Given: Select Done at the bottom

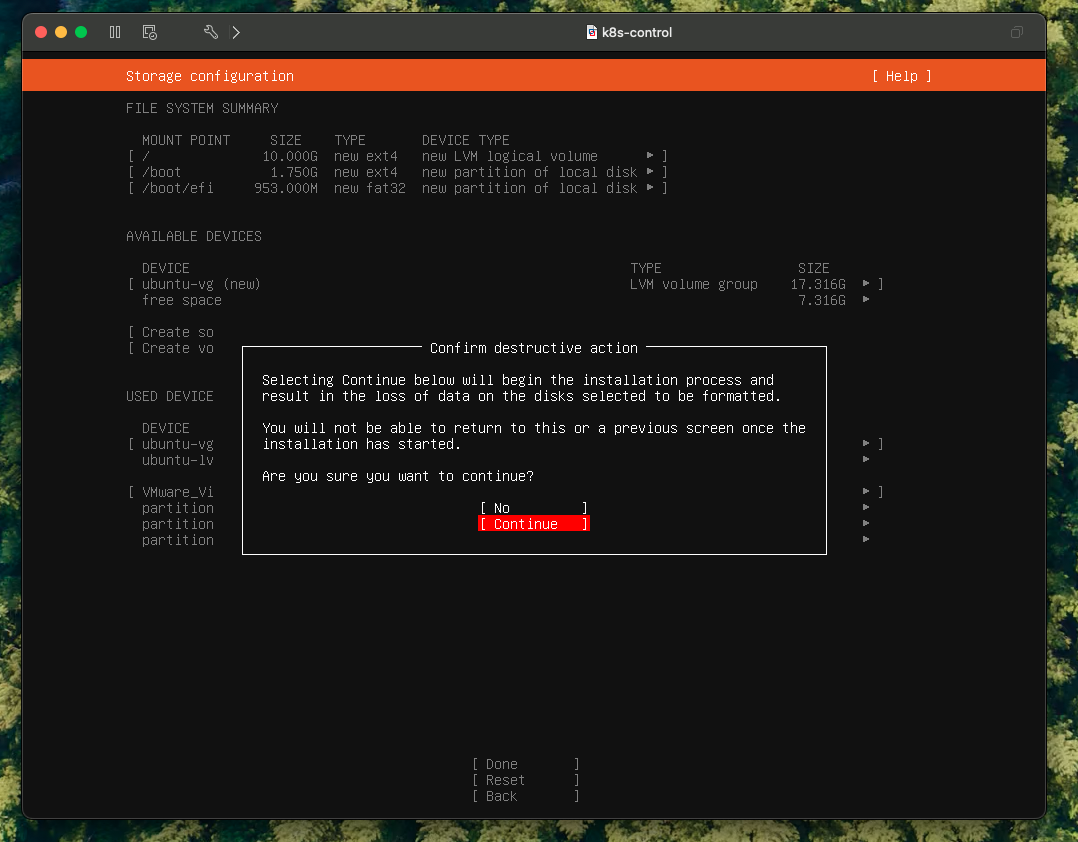Looking at the screenshot, I should [525, 764].
